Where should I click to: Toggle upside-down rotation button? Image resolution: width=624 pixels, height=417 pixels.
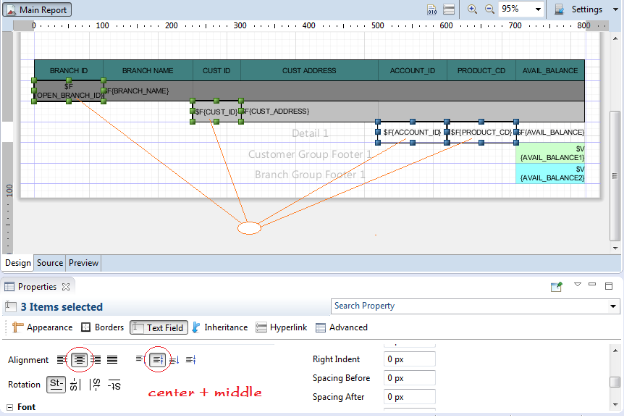click(x=114, y=385)
